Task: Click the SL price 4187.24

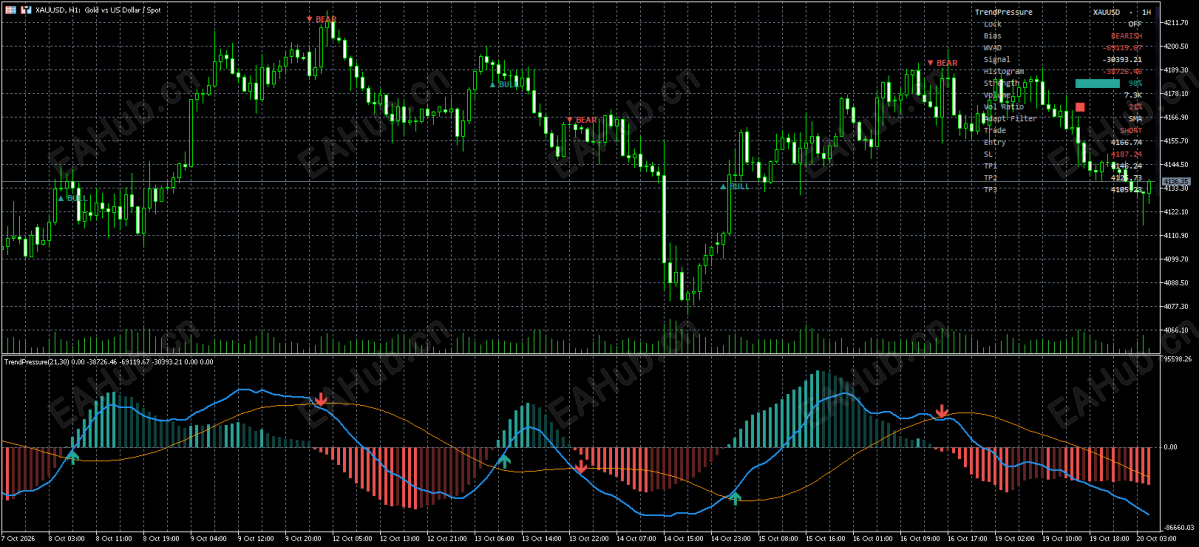Action: pyautogui.click(x=1128, y=154)
